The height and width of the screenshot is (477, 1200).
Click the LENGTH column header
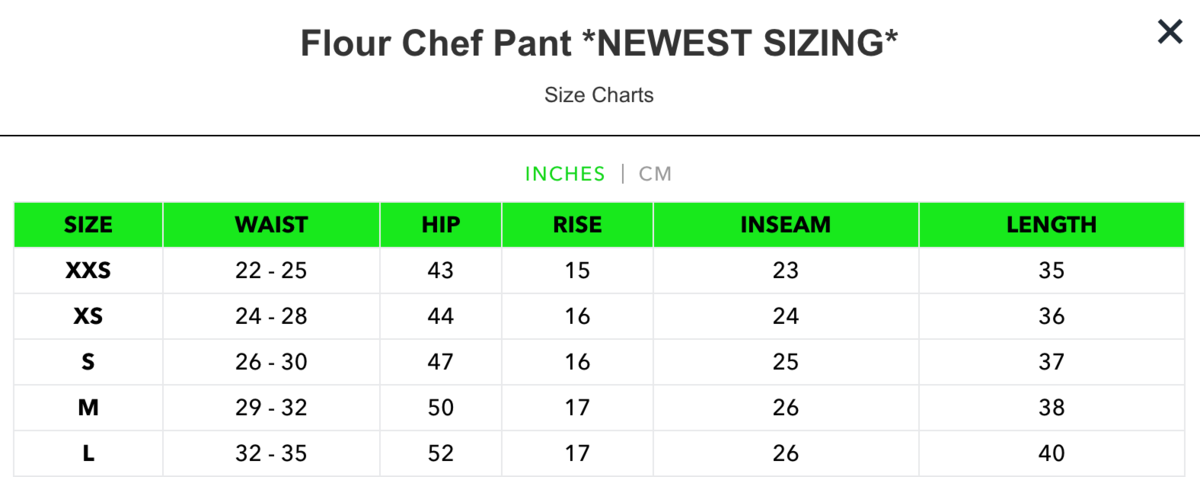[x=1051, y=224]
